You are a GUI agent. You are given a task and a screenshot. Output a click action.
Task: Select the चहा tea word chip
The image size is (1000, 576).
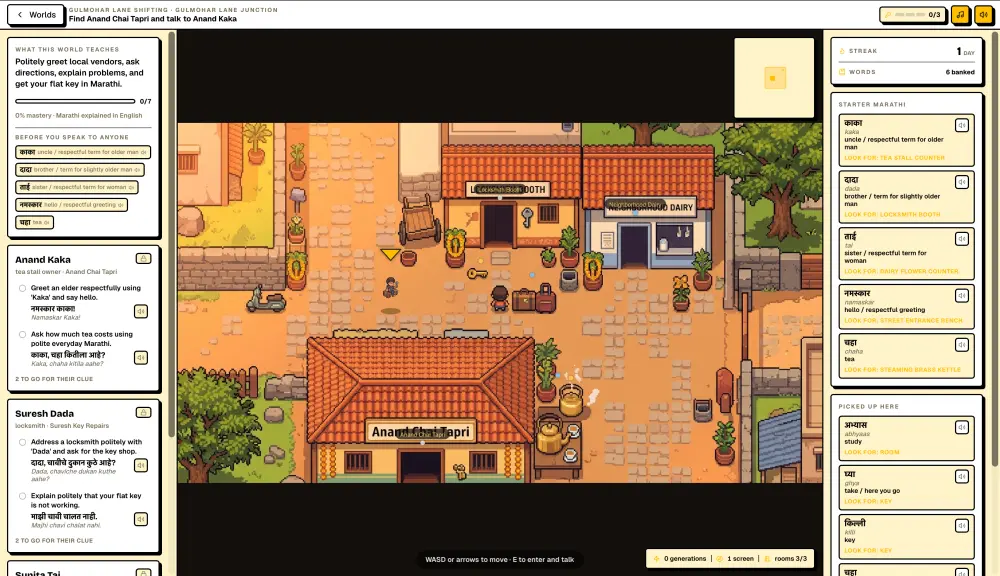click(34, 222)
